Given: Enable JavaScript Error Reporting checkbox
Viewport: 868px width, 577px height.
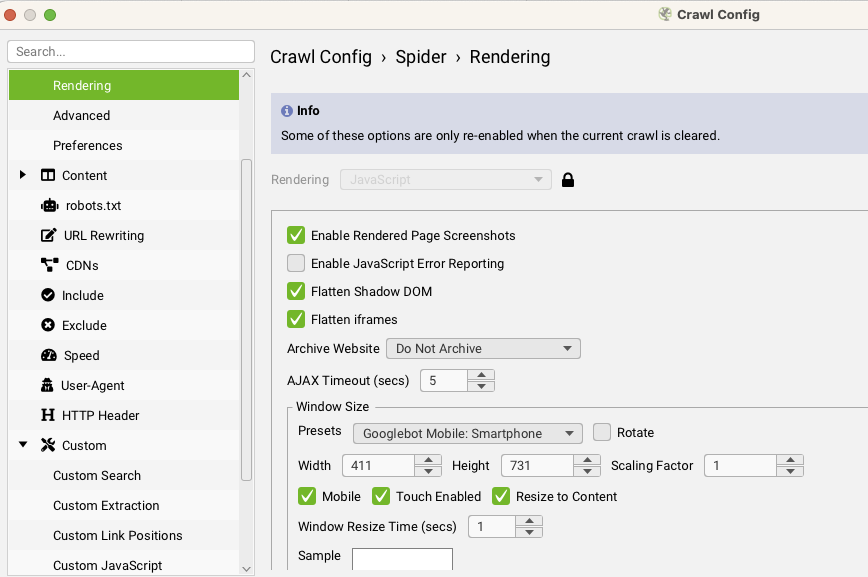Looking at the screenshot, I should point(296,264).
